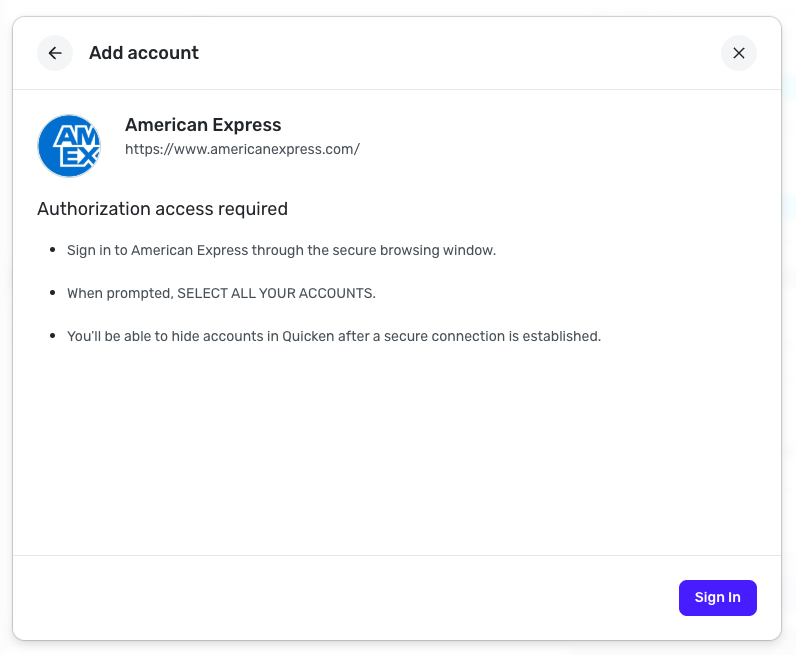Viewport: 796px width, 655px height.
Task: Click the empty area below the instructions
Action: [397, 450]
